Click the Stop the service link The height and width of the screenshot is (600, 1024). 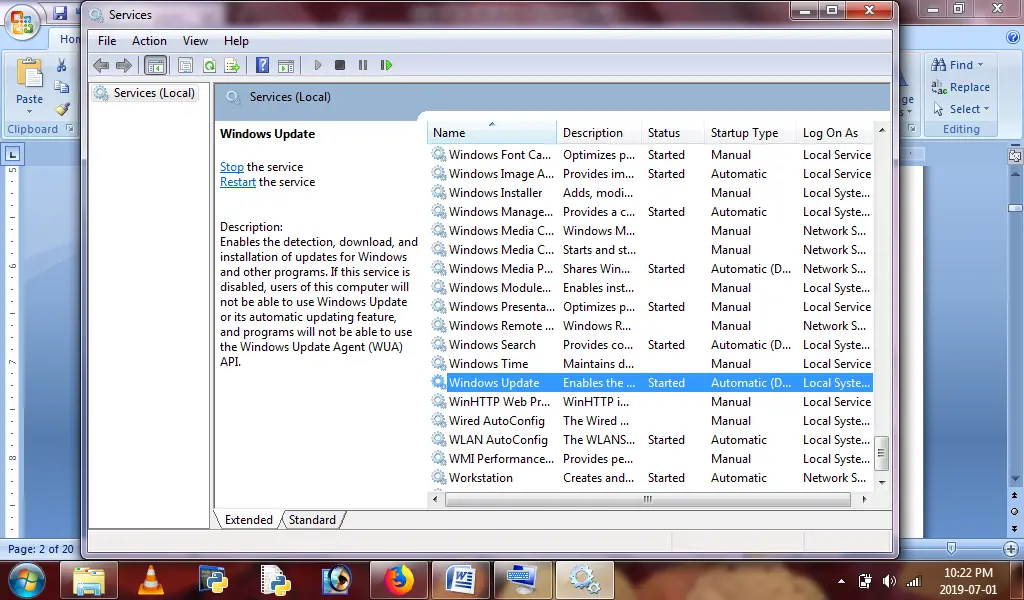[231, 166]
